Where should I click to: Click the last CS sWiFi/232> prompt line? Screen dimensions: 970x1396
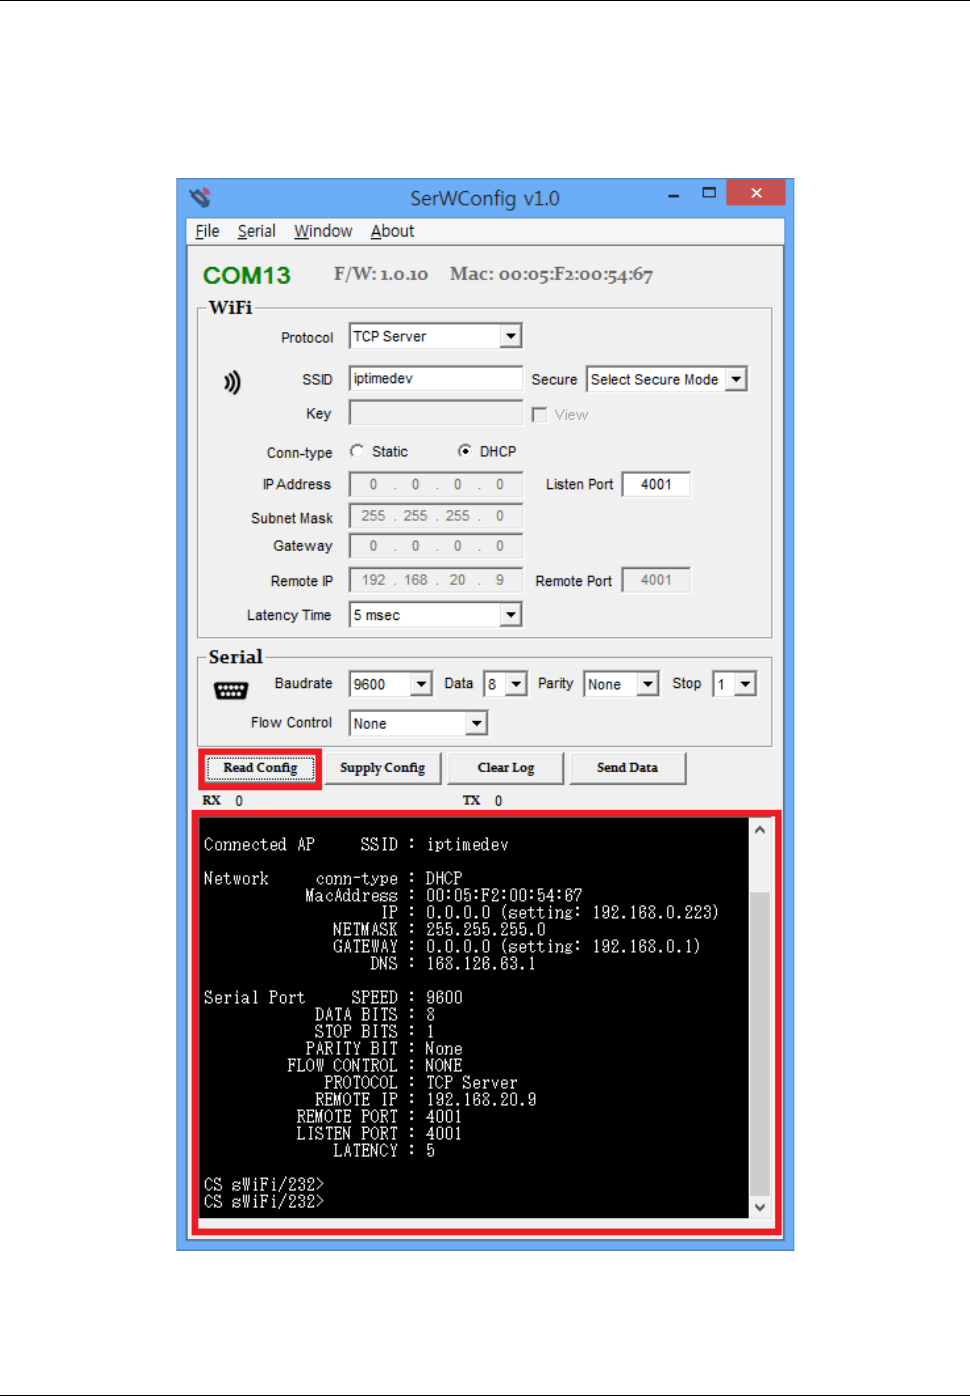[x=264, y=1202]
